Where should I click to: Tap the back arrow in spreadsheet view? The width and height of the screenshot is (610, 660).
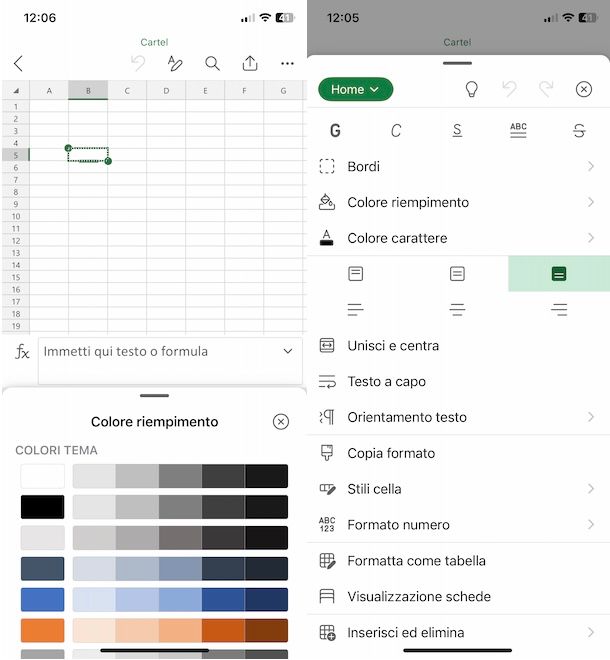(18, 64)
